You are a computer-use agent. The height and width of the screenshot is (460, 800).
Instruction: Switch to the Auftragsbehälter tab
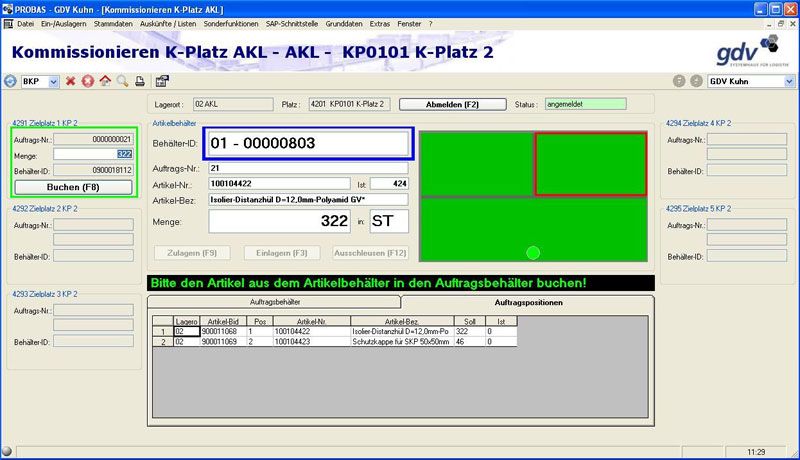pos(274,302)
